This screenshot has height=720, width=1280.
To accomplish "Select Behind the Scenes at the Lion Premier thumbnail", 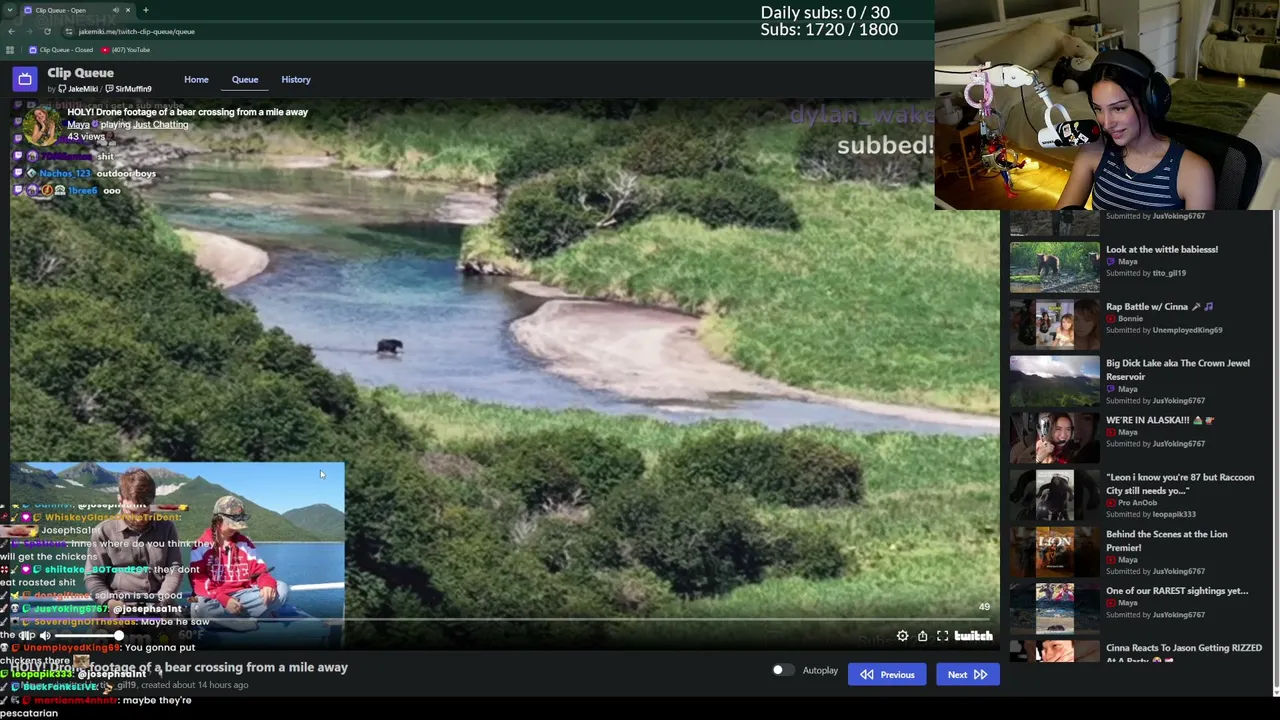I will [x=1054, y=552].
